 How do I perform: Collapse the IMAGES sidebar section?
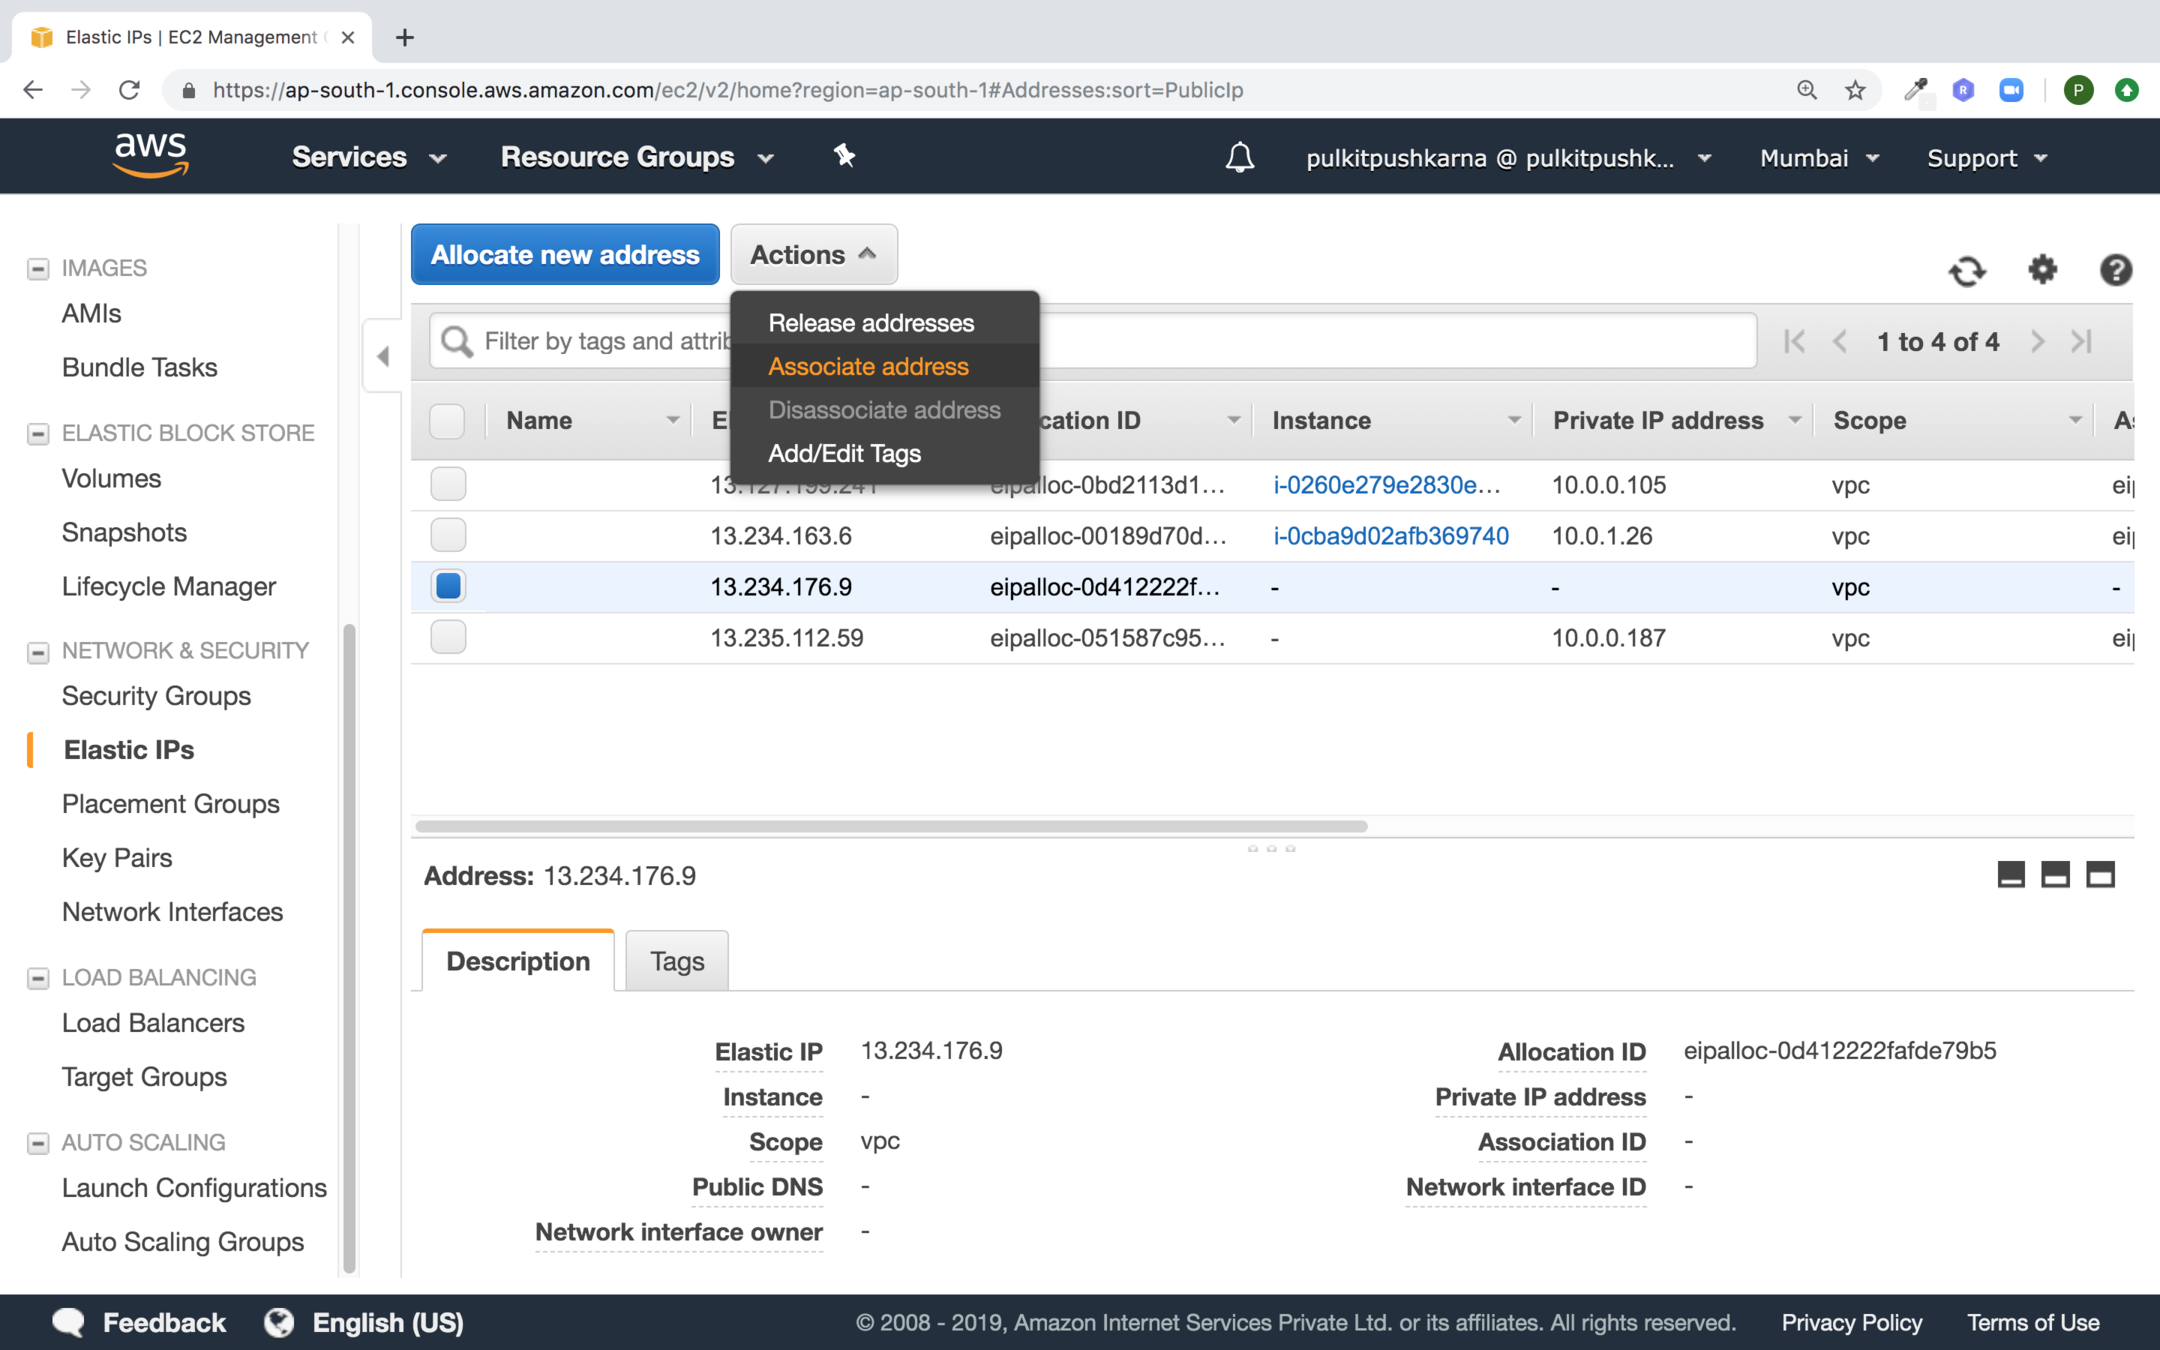tap(38, 268)
